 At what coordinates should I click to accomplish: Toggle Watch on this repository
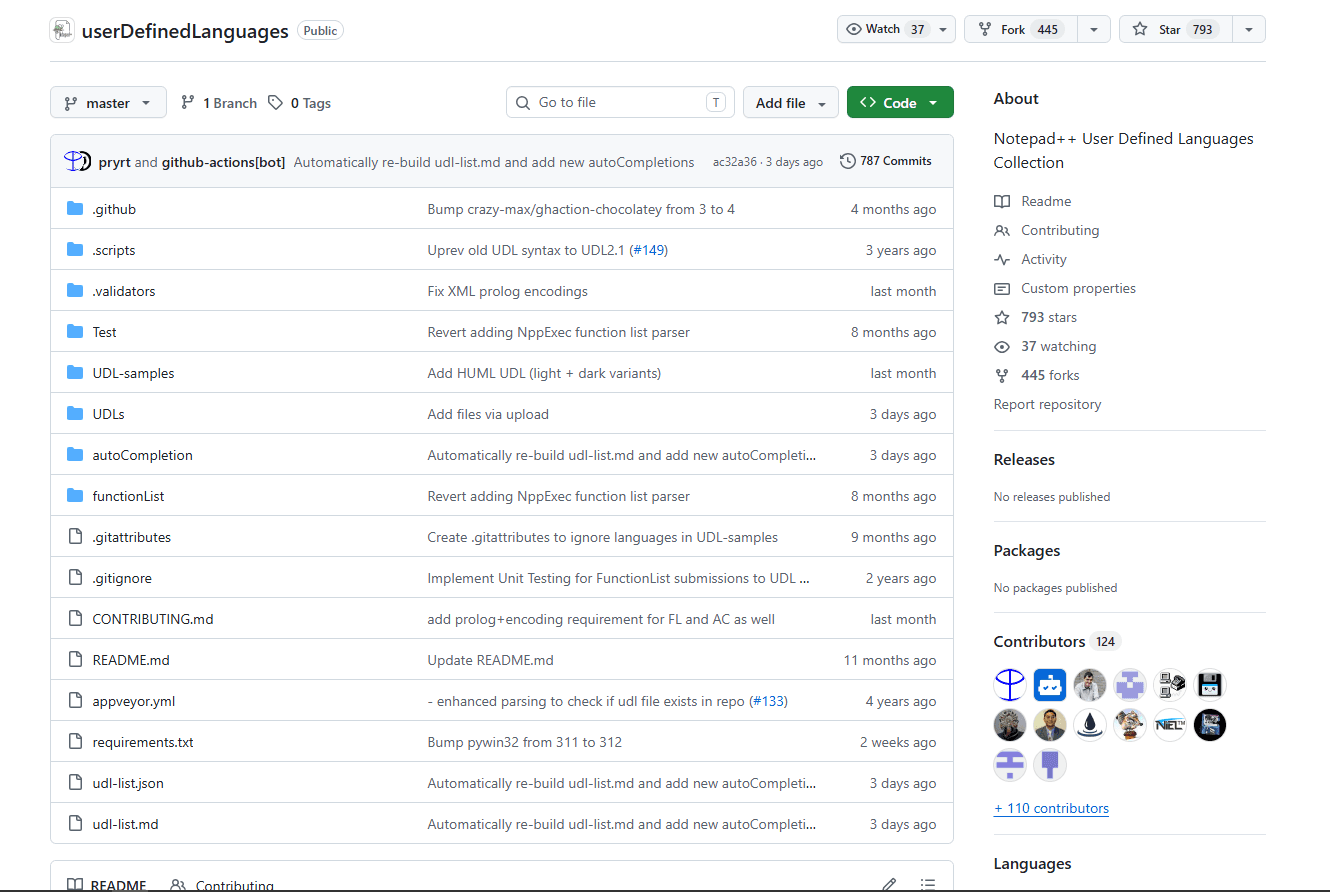pyautogui.click(x=886, y=30)
